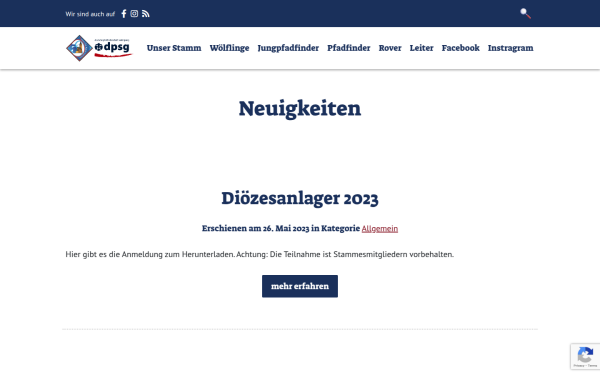Click the 'Erschienen am 26. Mai 2023' text
Screen dimensions: 600x375
pos(255,228)
